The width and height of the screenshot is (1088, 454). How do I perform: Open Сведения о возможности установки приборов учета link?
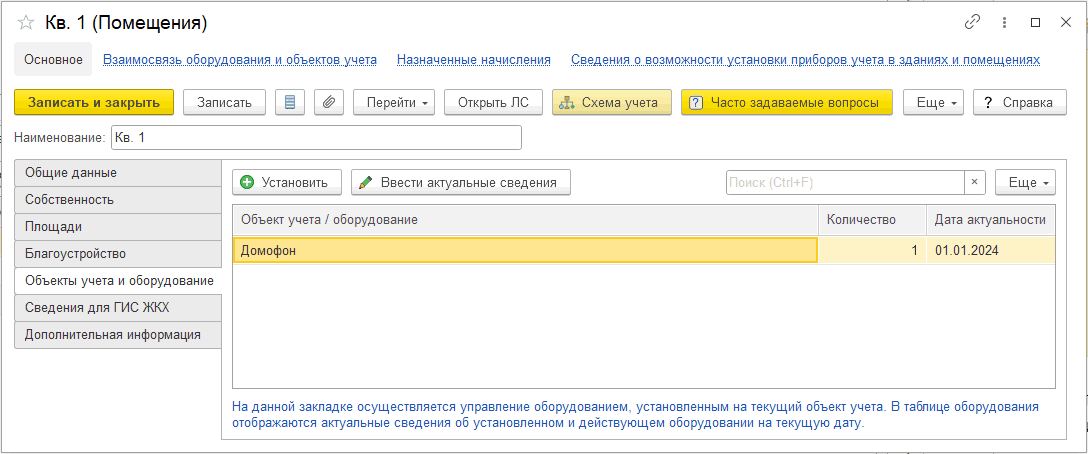click(x=806, y=60)
